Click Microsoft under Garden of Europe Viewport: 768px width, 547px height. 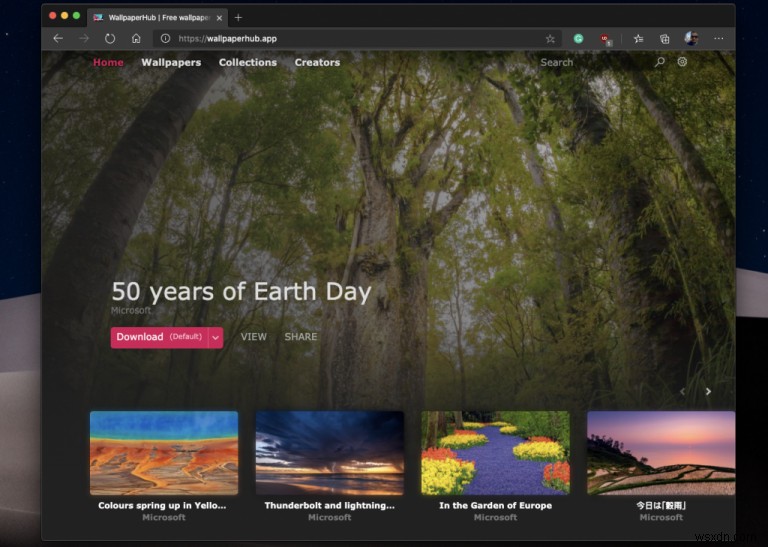495,517
